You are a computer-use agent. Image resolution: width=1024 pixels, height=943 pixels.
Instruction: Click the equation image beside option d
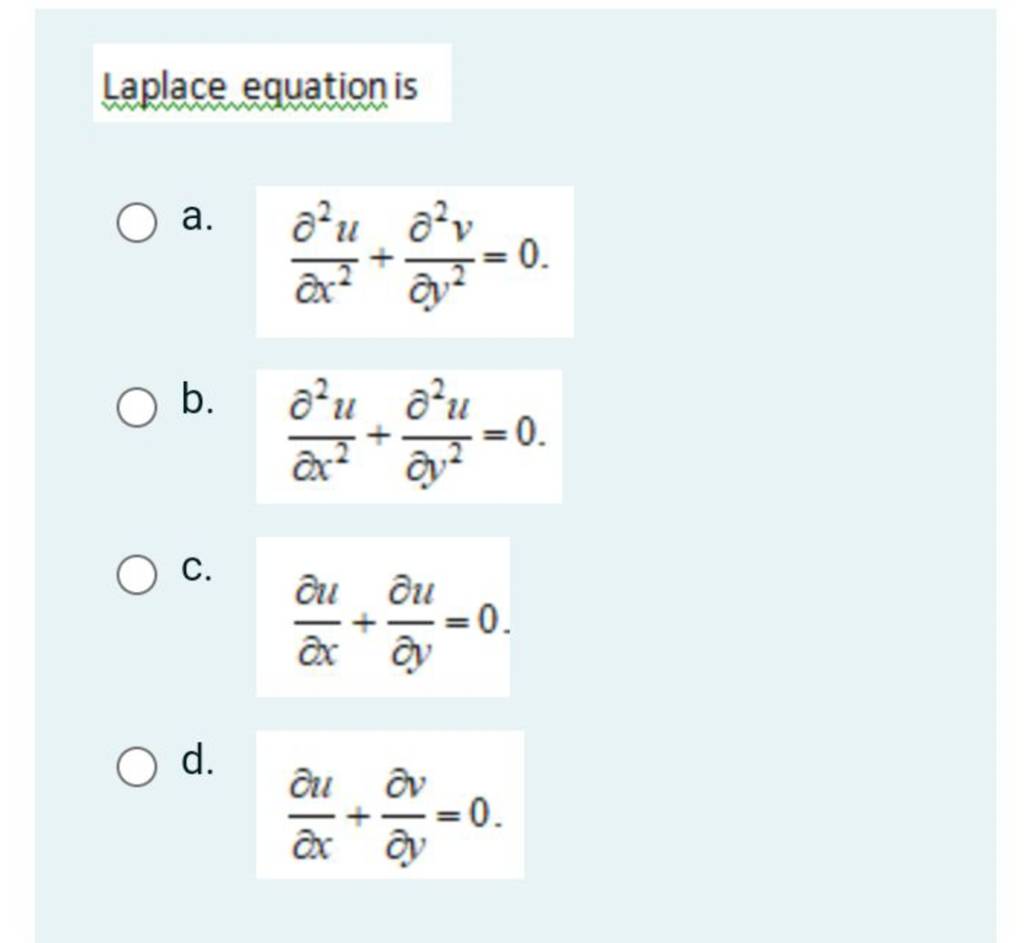[x=390, y=810]
